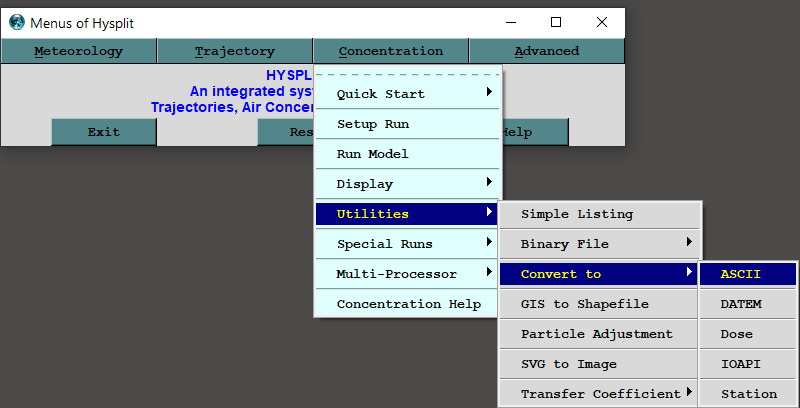Expand the Quick Start submenu
Screen dimensions: 800x408
(407, 94)
